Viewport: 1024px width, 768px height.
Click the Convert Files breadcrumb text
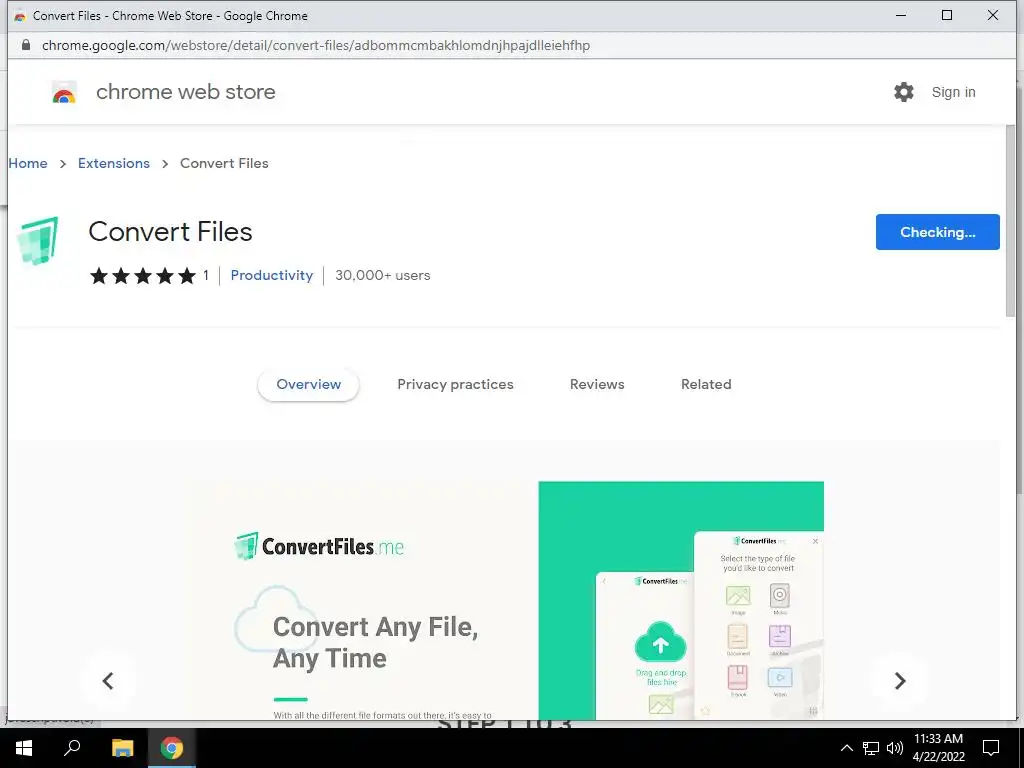[x=224, y=163]
